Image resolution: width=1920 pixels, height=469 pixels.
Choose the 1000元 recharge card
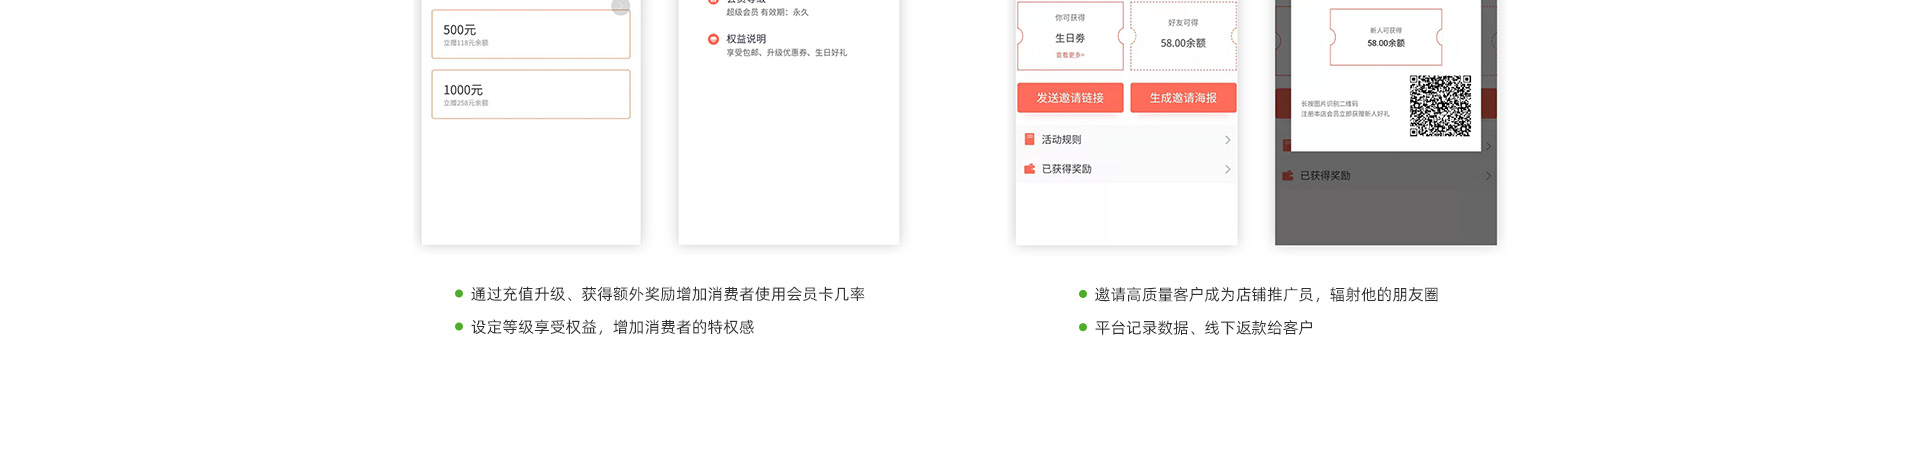[x=530, y=94]
